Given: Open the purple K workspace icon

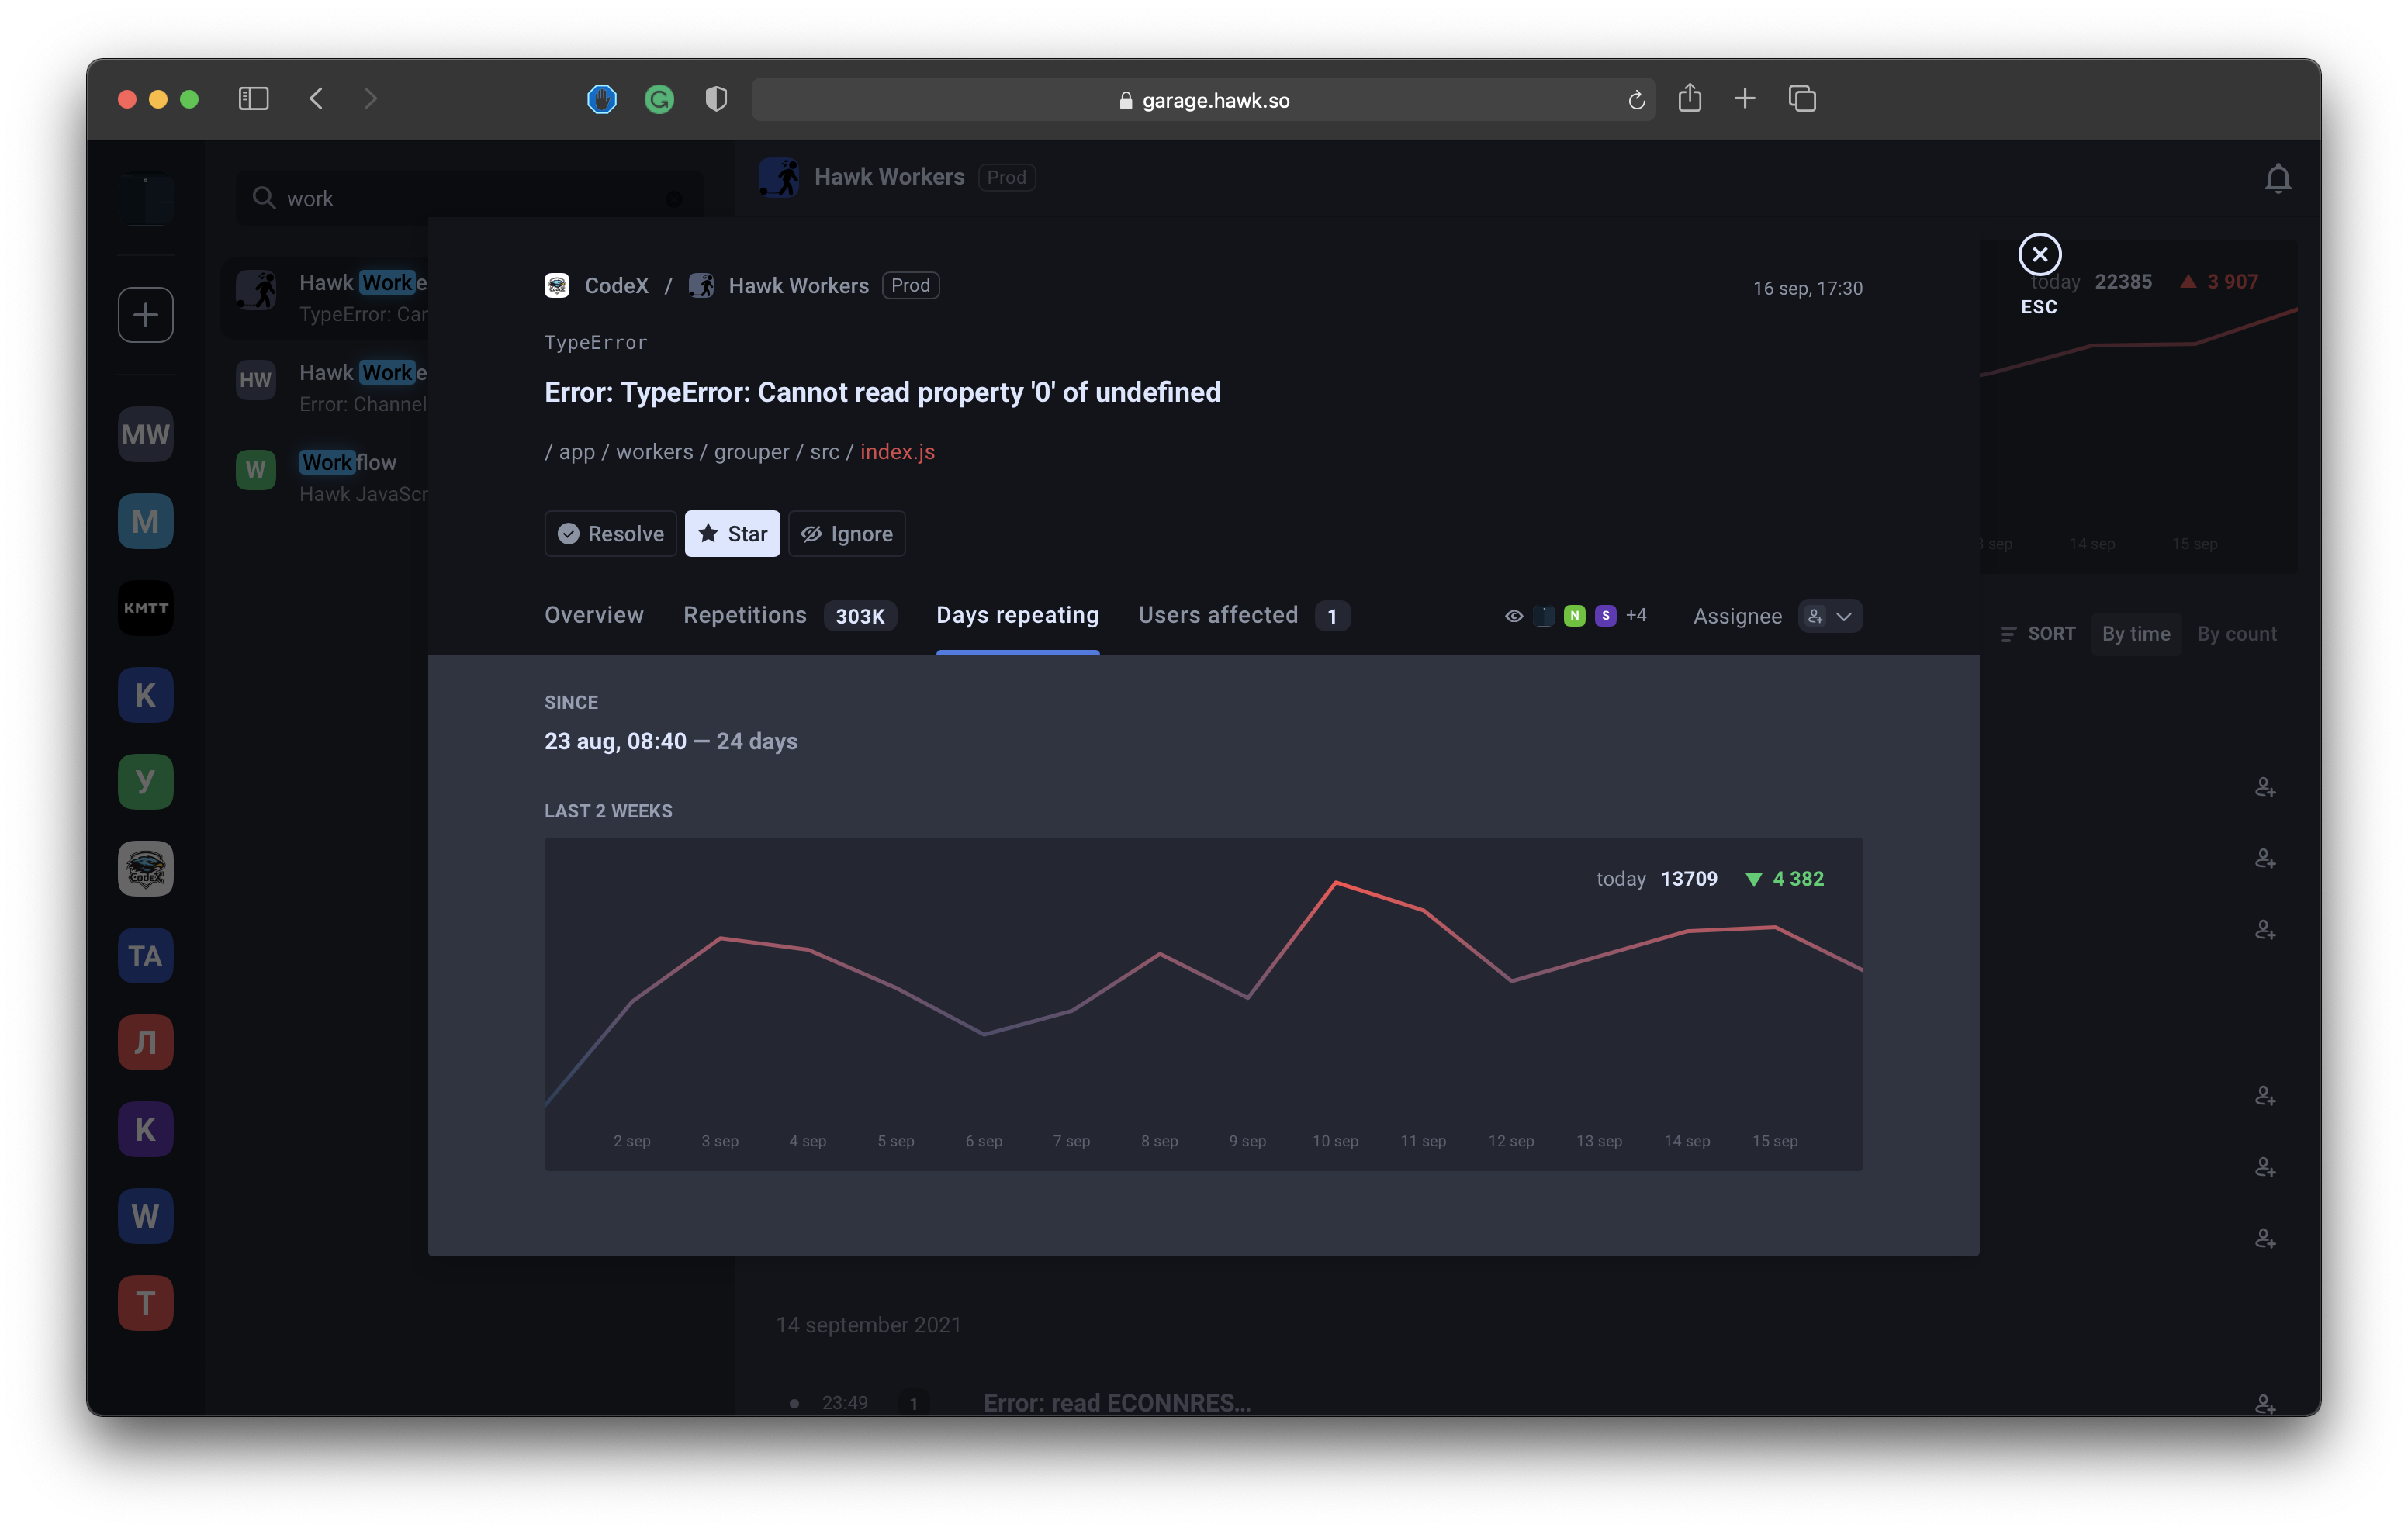Looking at the screenshot, I should [146, 1129].
